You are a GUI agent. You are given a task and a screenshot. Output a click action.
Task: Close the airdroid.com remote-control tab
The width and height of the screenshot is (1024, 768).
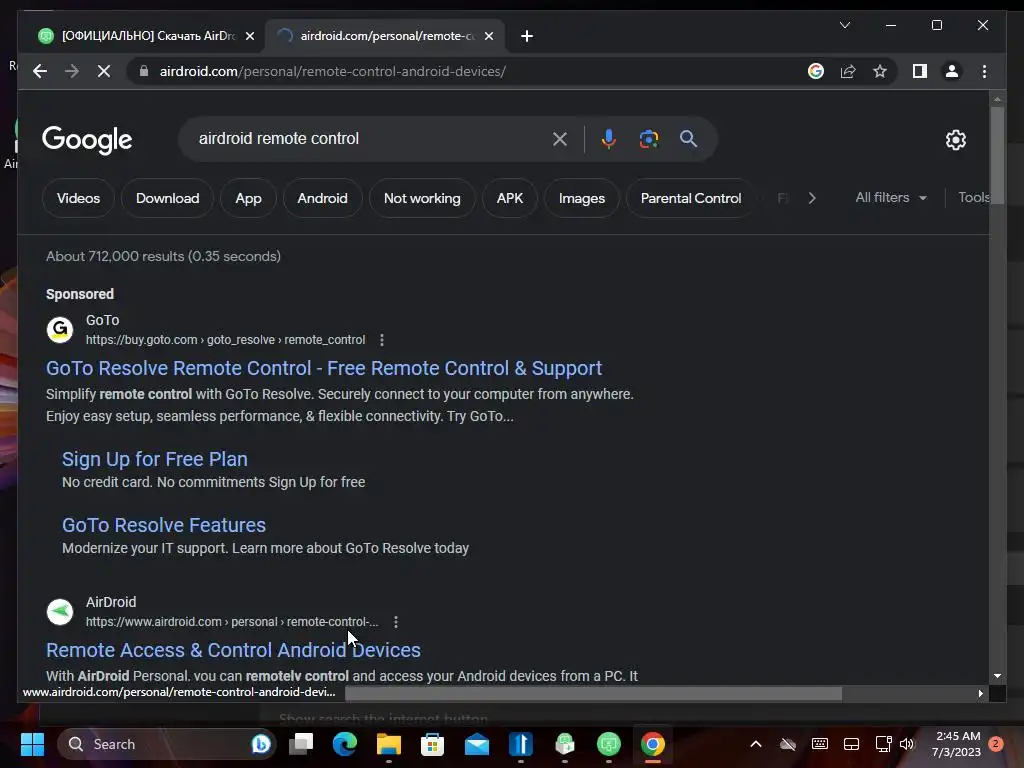pyautogui.click(x=488, y=36)
